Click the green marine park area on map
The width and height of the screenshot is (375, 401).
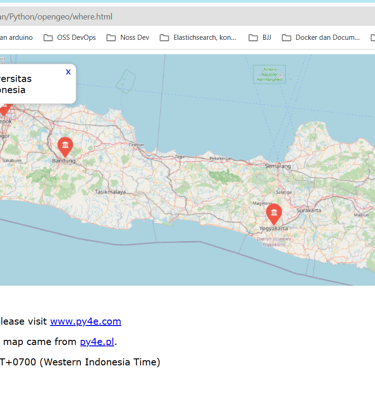269,74
